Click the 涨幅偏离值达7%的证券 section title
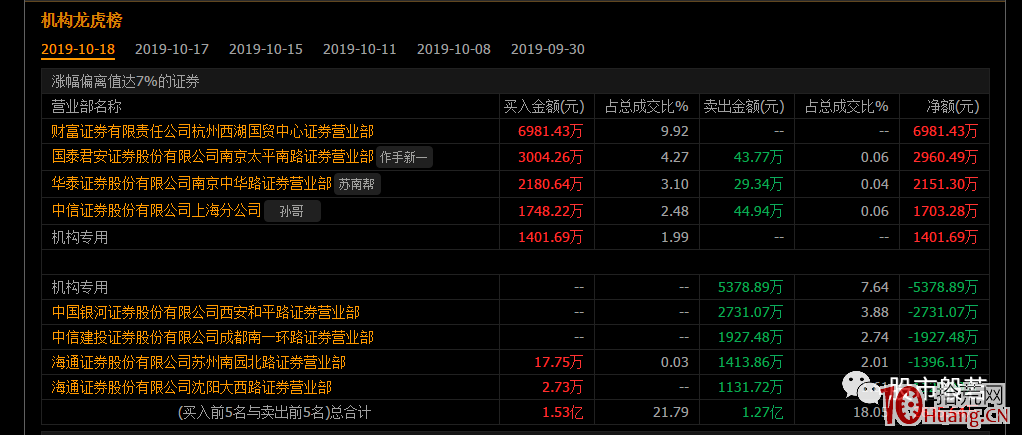 pyautogui.click(x=125, y=82)
